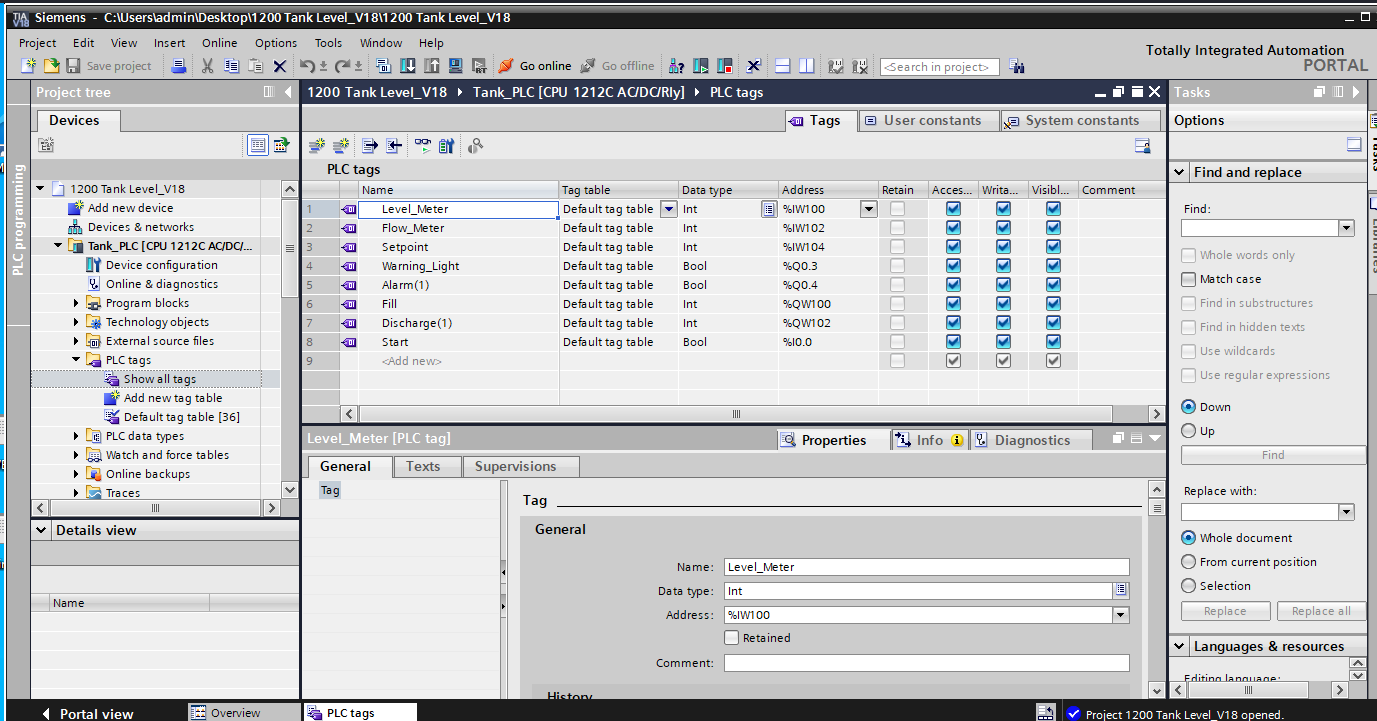Click the Cut scissors icon
This screenshot has width=1377, height=721.
pyautogui.click(x=207, y=66)
